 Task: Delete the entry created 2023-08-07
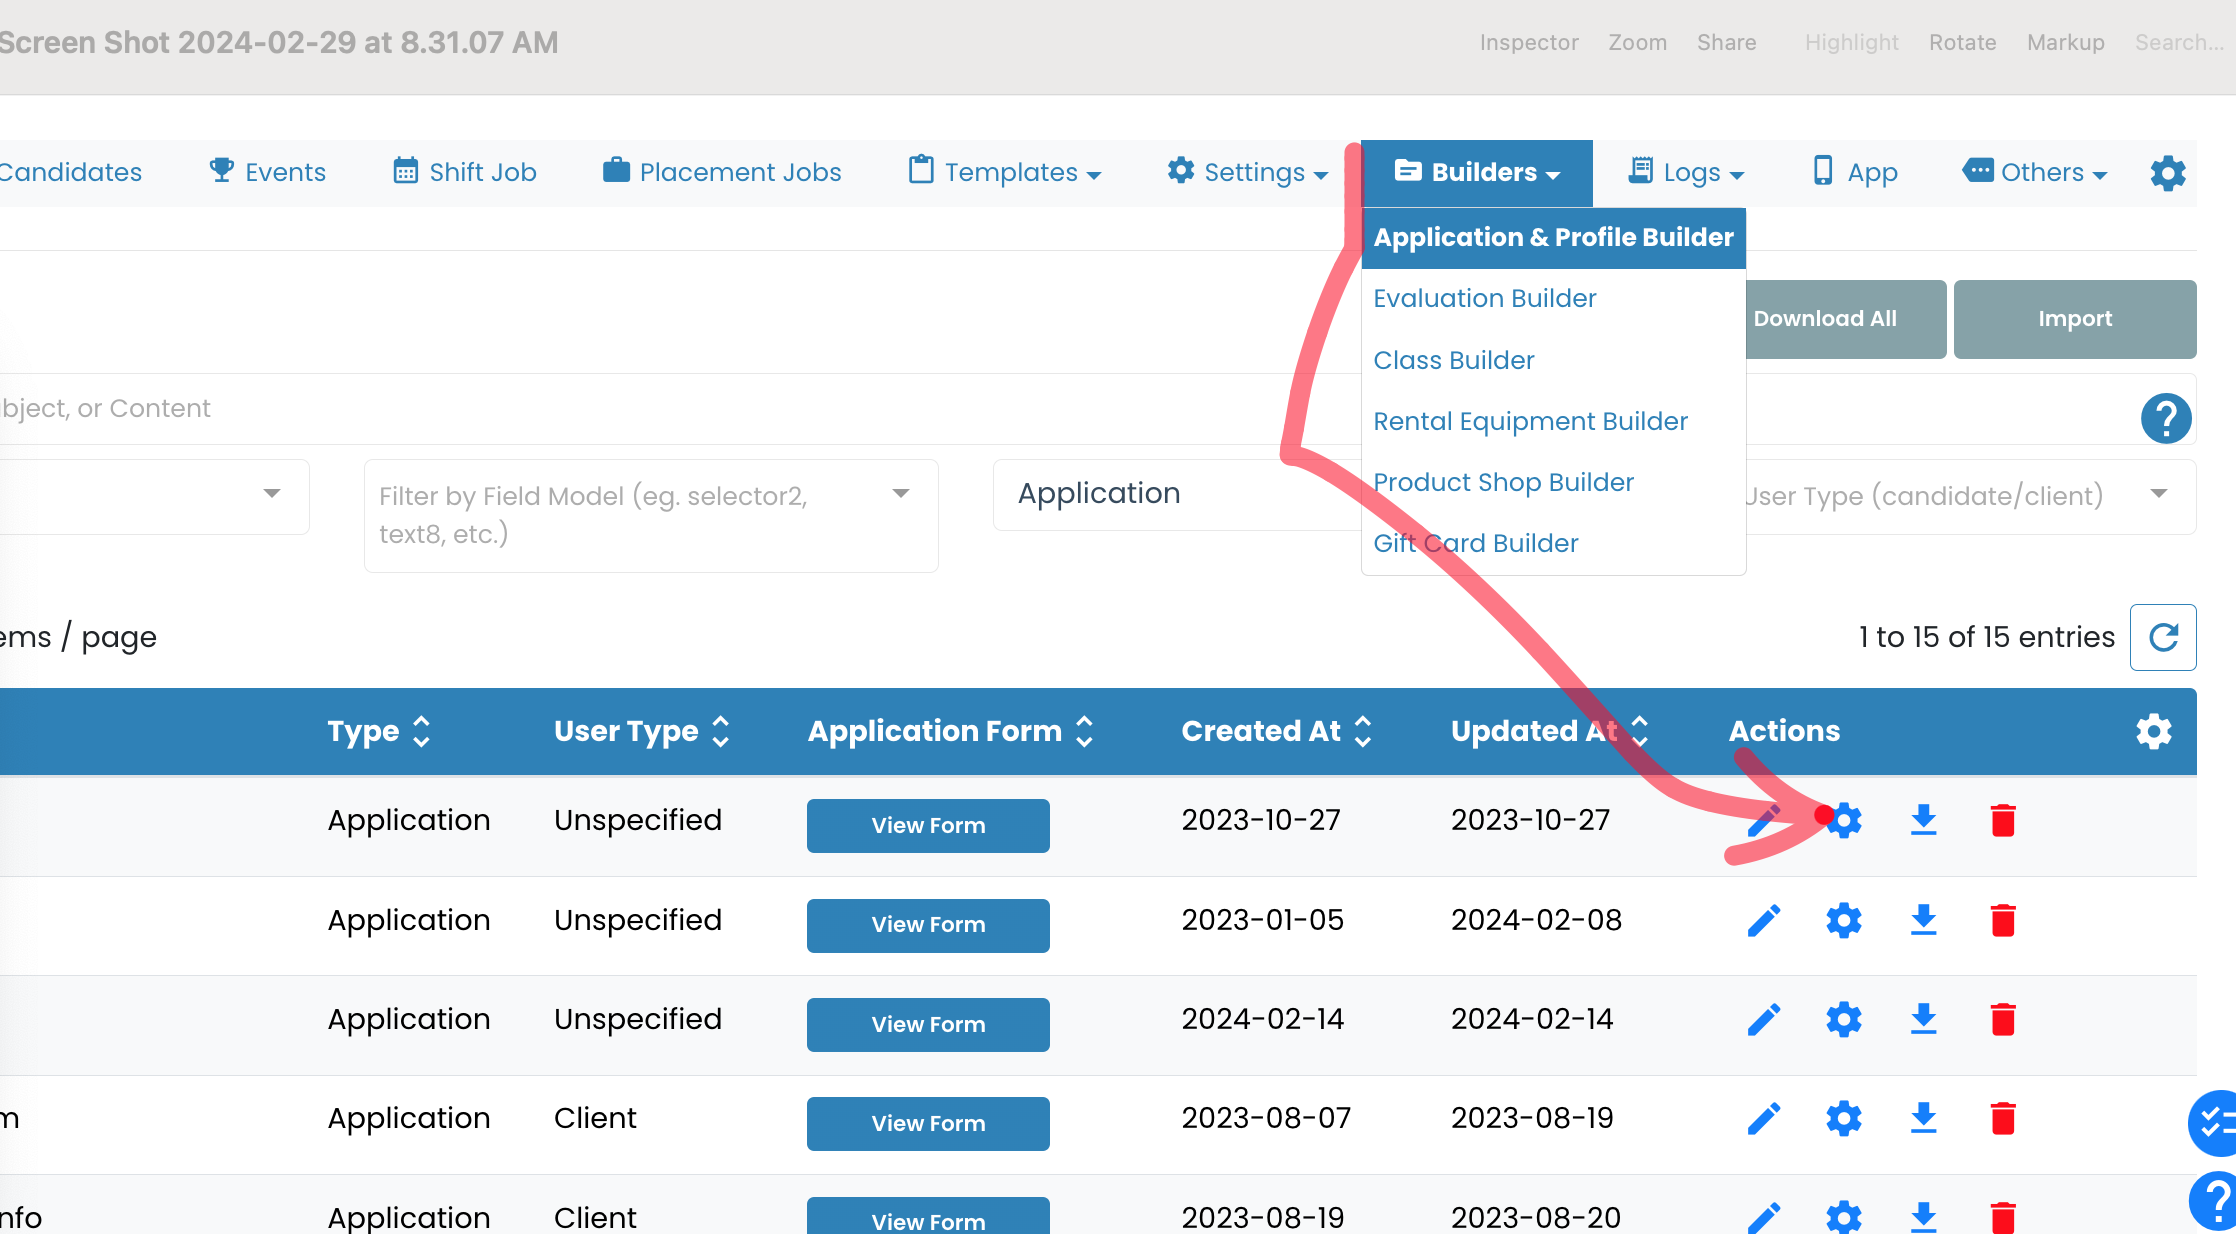(x=2002, y=1118)
